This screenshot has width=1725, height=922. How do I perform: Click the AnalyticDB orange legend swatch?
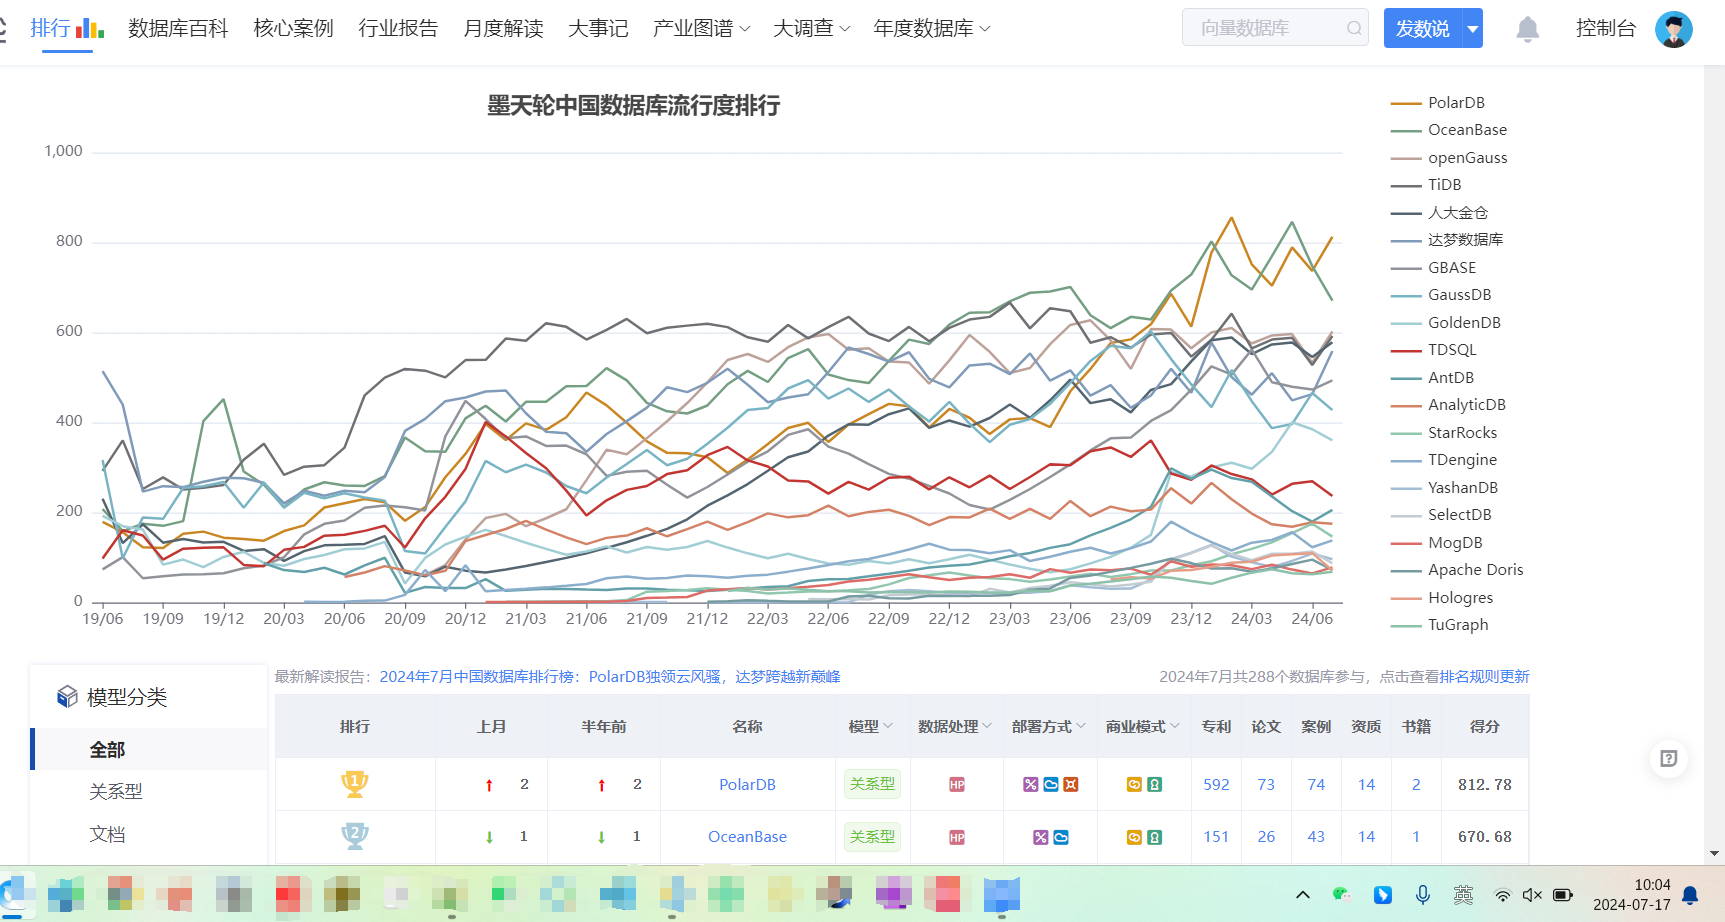point(1406,405)
